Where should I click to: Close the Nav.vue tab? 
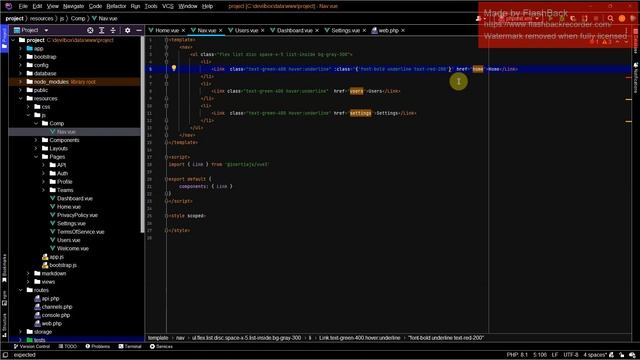[x=220, y=30]
